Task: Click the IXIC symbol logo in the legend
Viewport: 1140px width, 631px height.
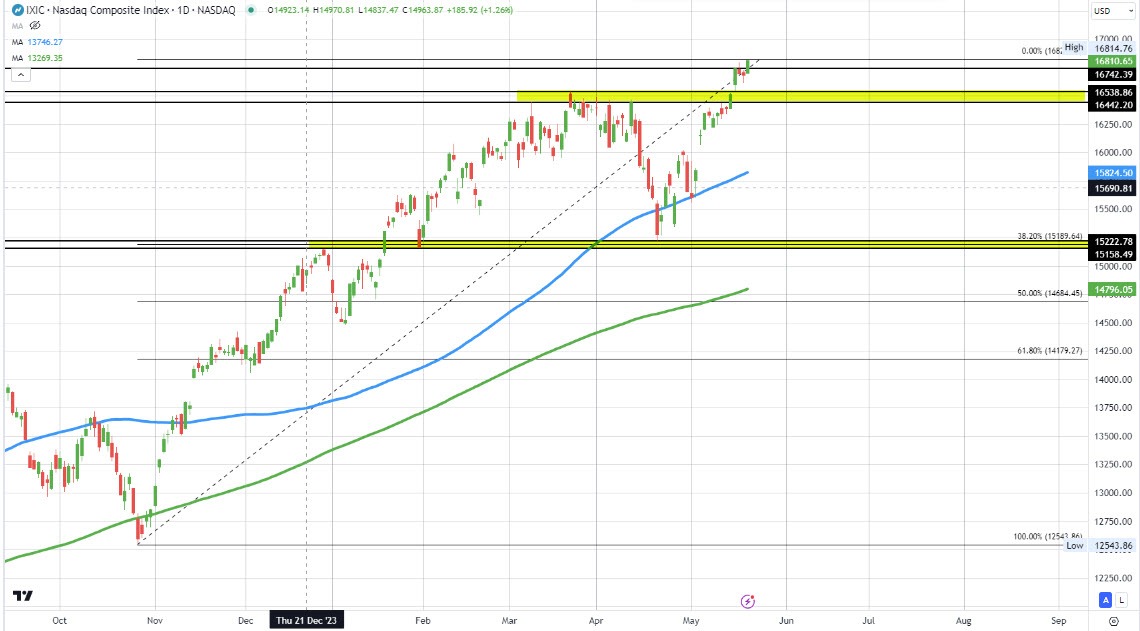Action: [17, 10]
